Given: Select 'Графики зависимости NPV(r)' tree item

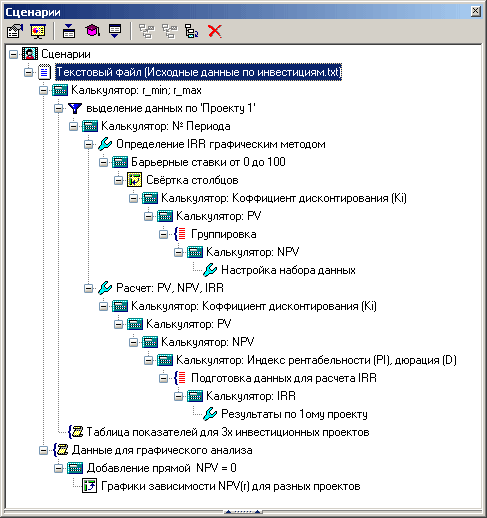Looking at the screenshot, I should [230, 486].
